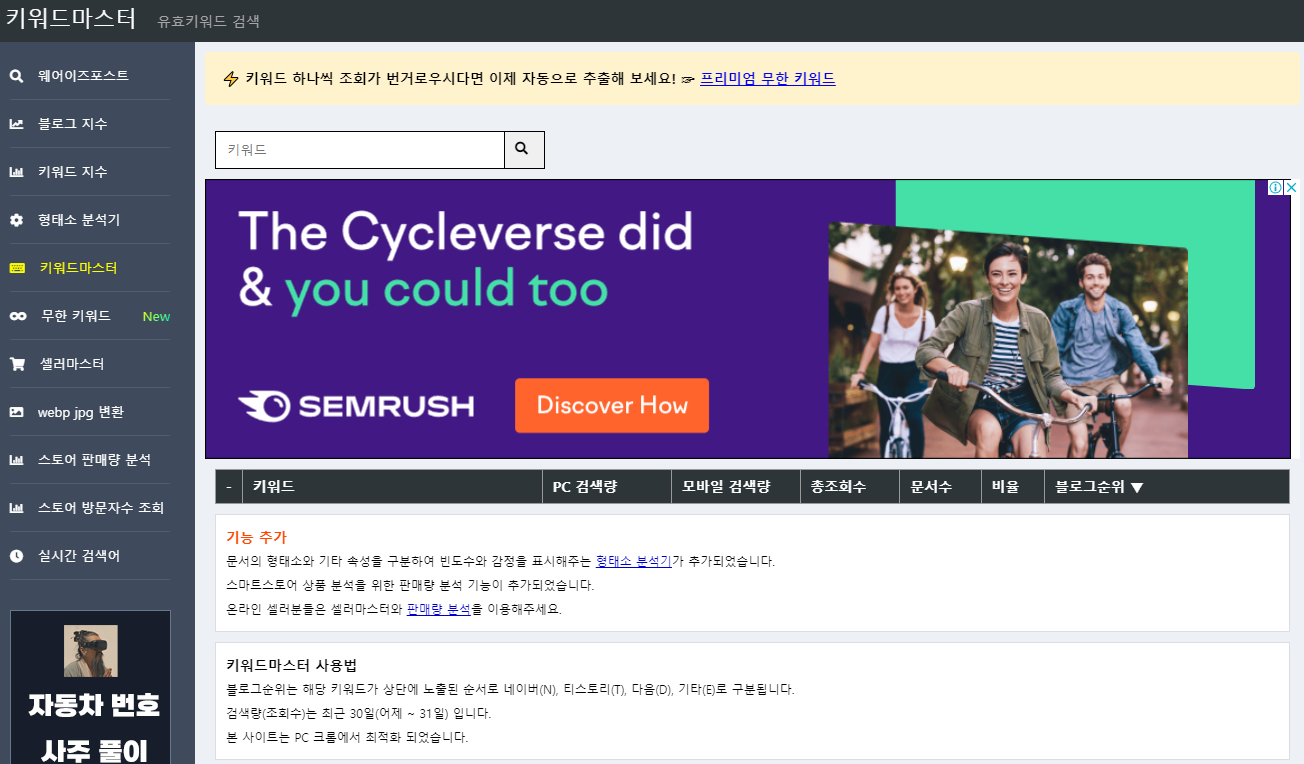Open 웨어이즈포스트 in the sidebar

83,76
